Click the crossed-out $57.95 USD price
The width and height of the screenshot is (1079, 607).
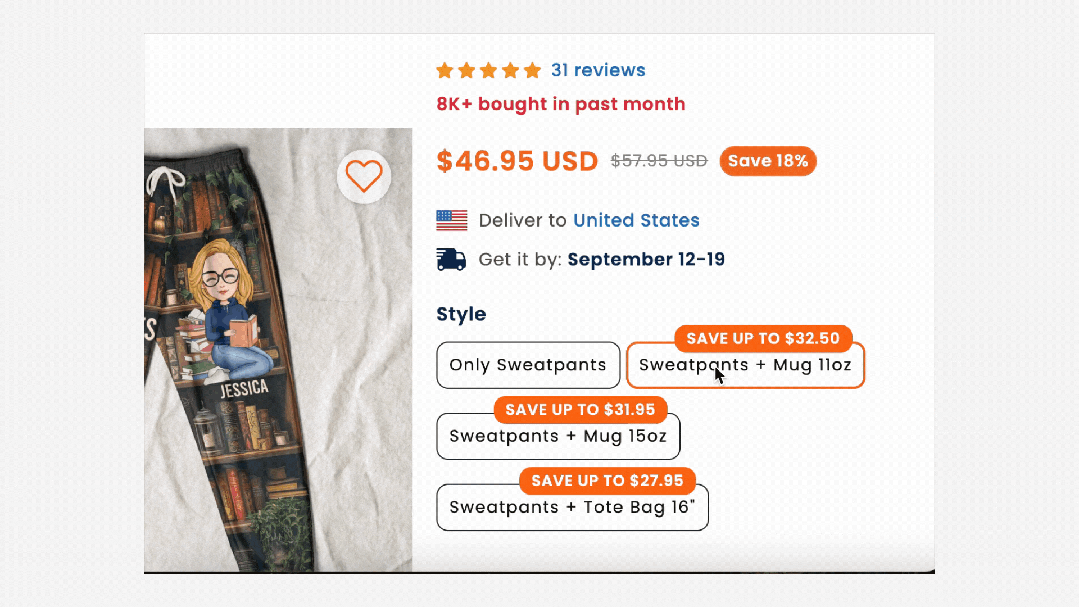pos(659,161)
